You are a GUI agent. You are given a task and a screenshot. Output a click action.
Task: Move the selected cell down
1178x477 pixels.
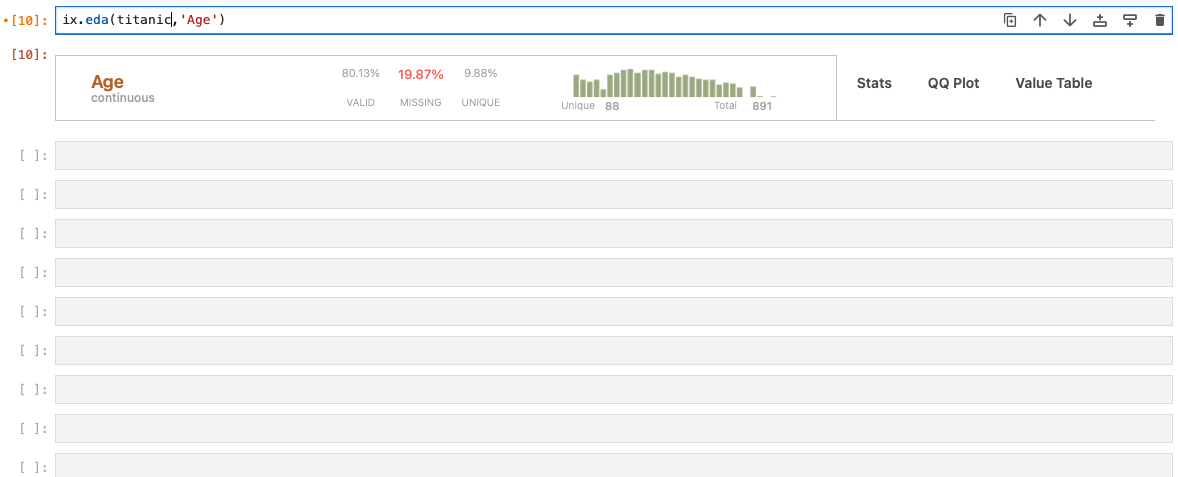(1070, 20)
